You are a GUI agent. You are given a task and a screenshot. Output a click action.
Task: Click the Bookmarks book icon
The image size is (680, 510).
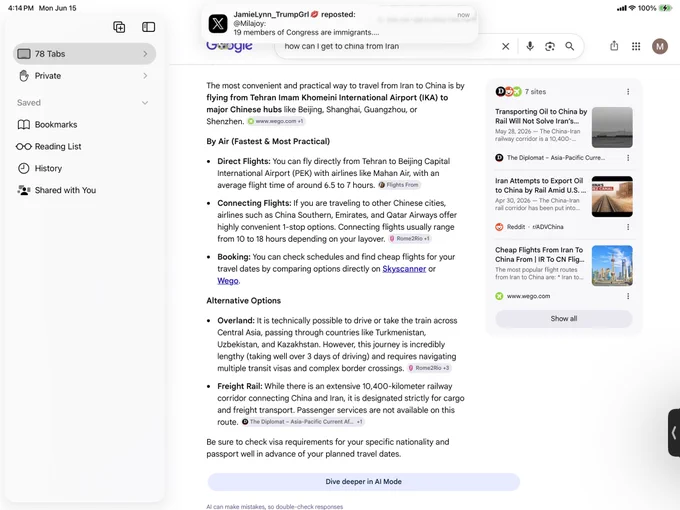click(23, 124)
